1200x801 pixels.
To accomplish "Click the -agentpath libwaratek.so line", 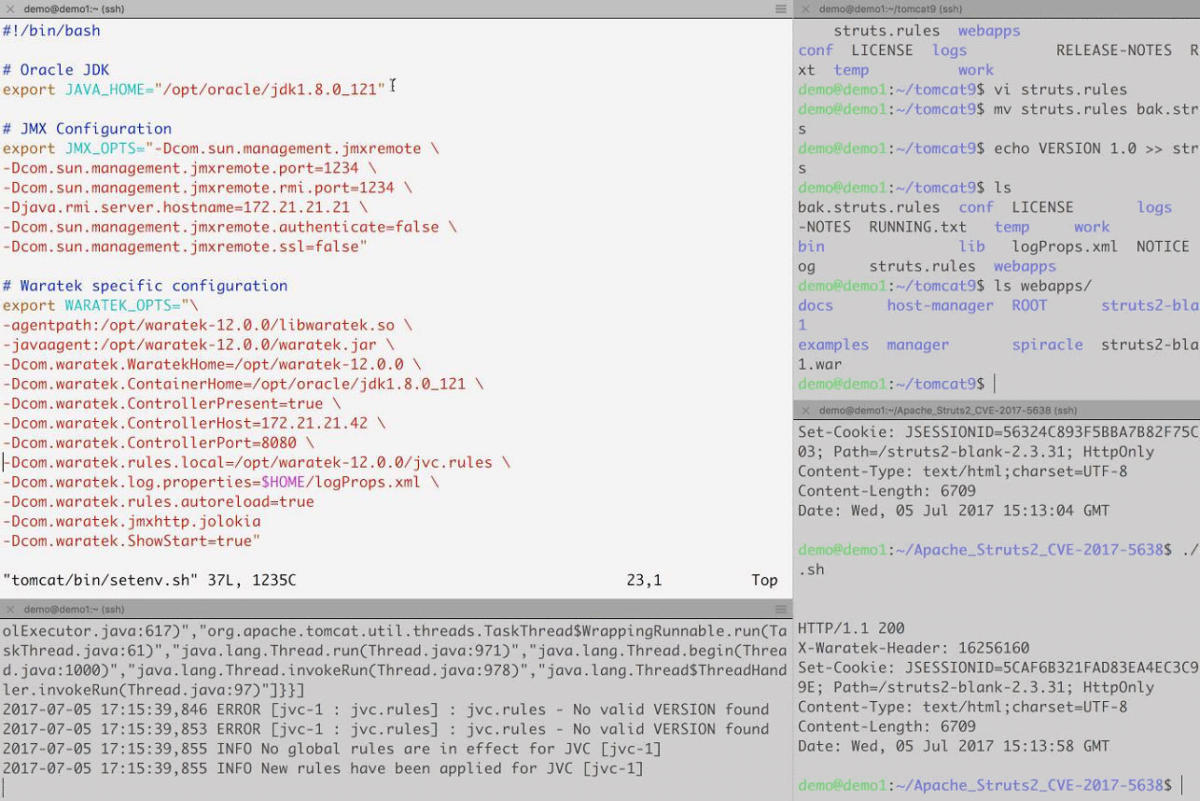I will pos(207,325).
